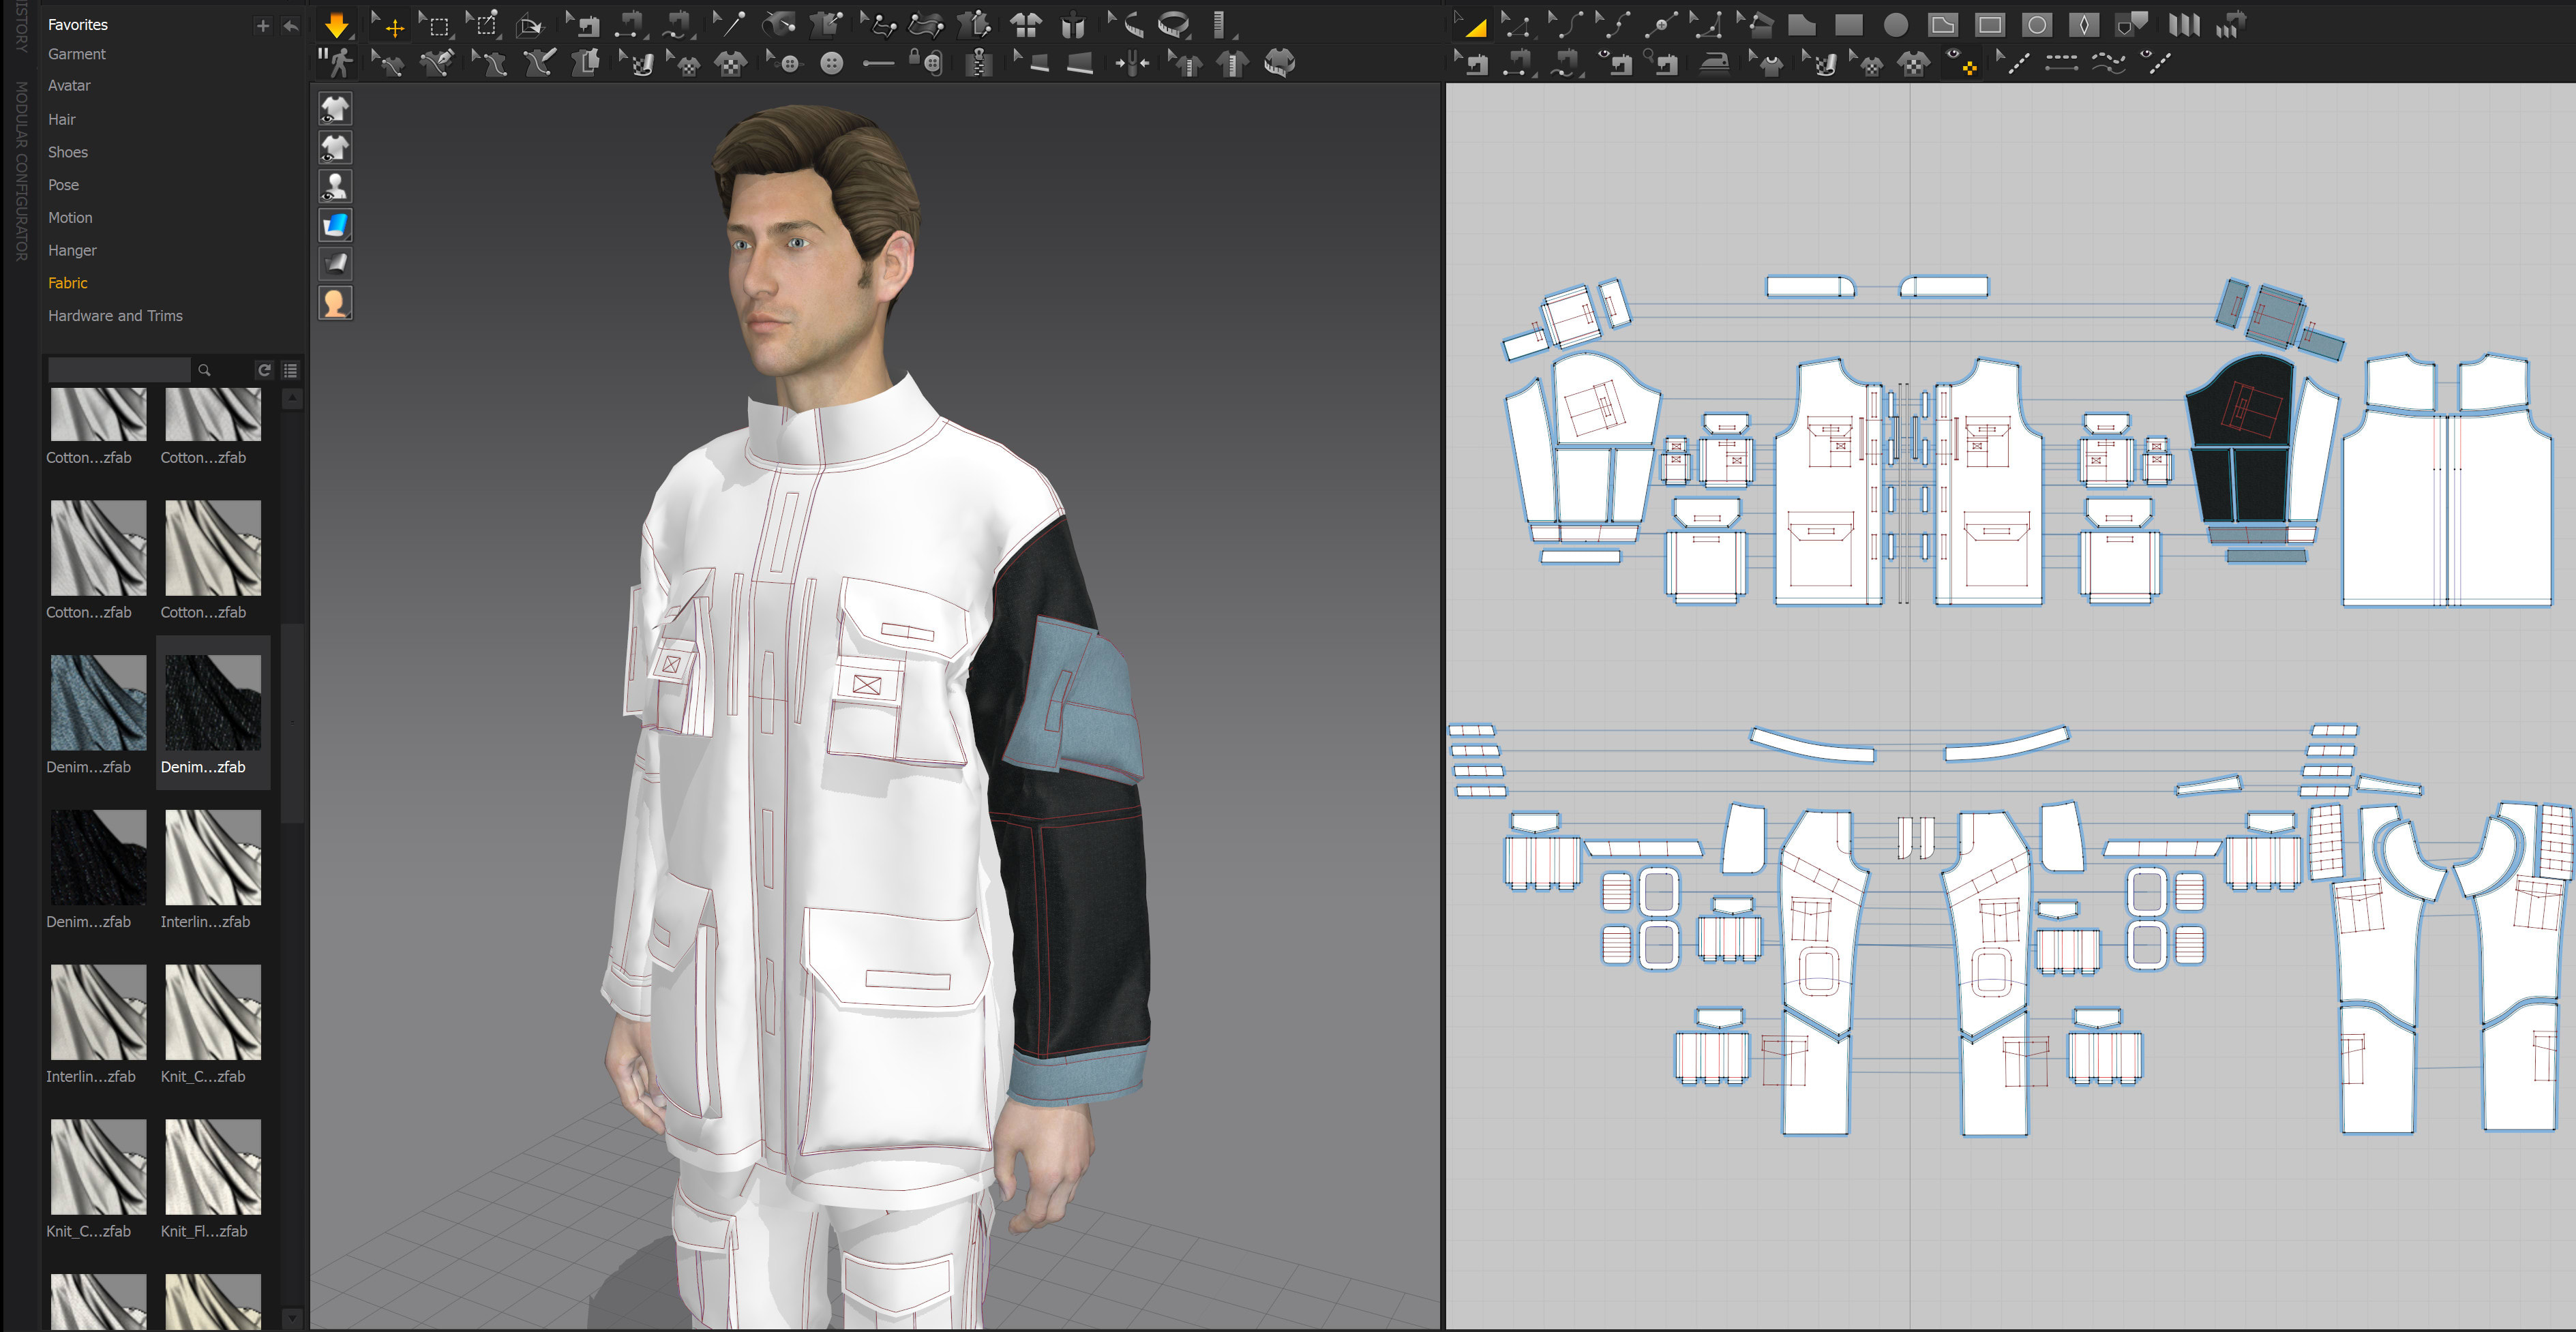Screen dimensions: 2576x1332
Task: Select the Zipper tool
Action: coord(979,63)
